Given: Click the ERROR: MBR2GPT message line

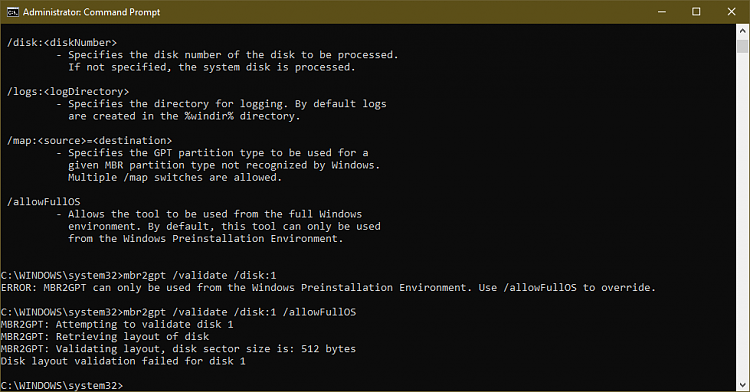Looking at the screenshot, I should tap(328, 288).
